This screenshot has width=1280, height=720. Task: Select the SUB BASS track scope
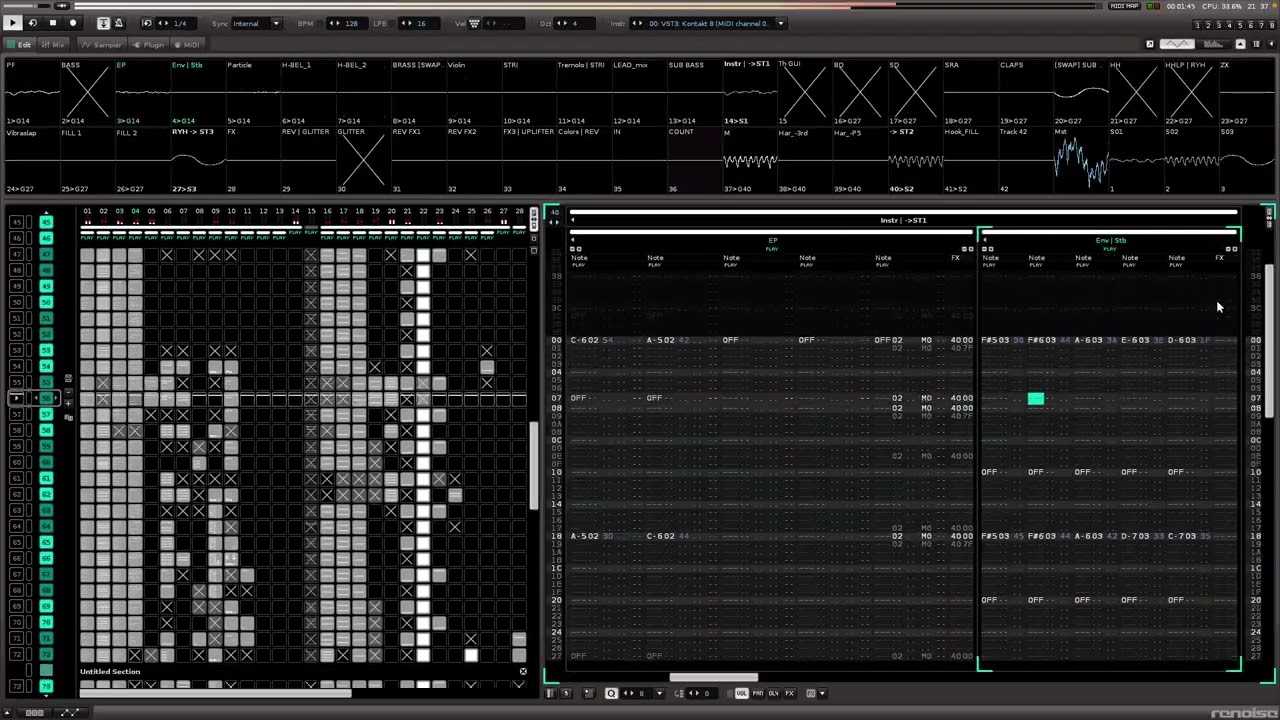coord(694,92)
